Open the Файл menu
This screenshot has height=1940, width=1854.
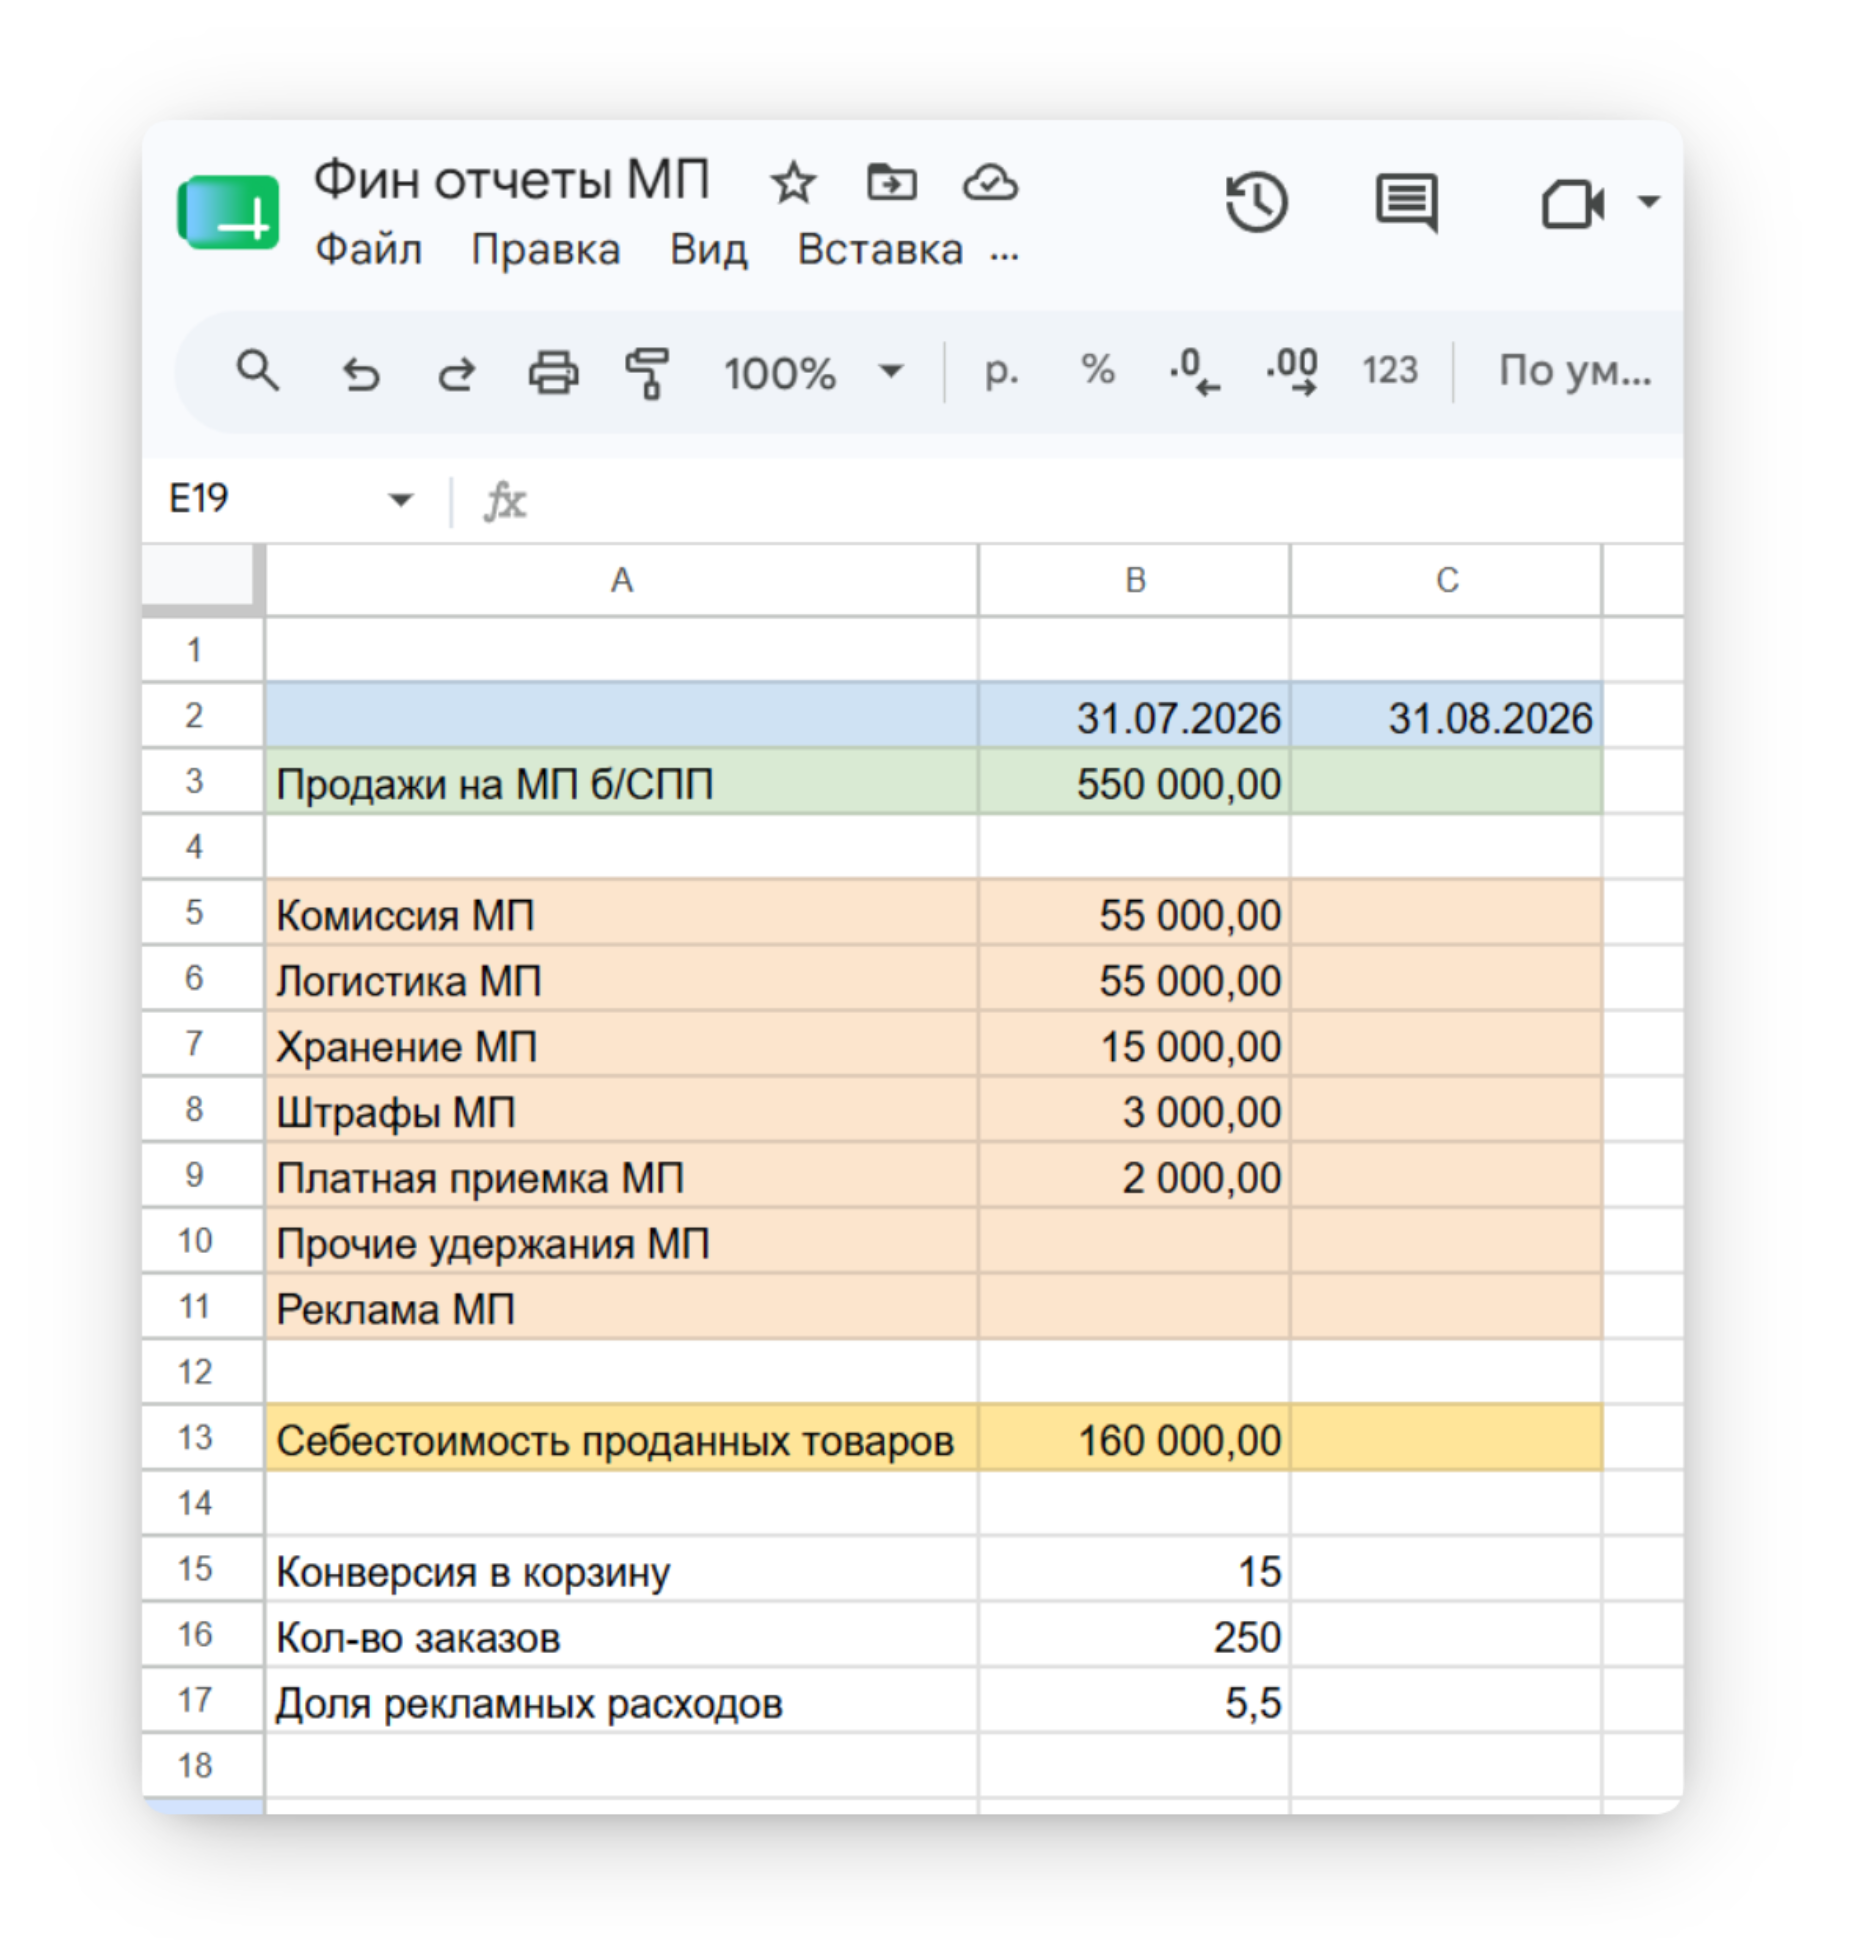tap(368, 249)
